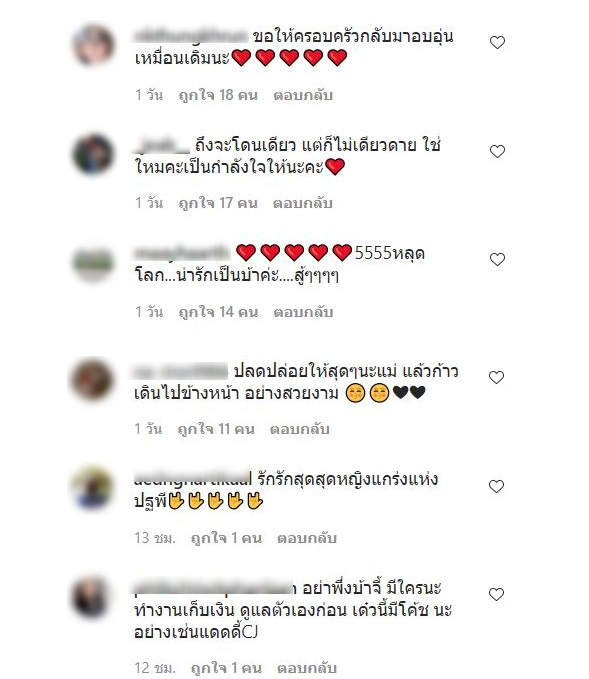Heart the last comment mentioning CJ
The width and height of the screenshot is (589, 679).
click(x=496, y=595)
